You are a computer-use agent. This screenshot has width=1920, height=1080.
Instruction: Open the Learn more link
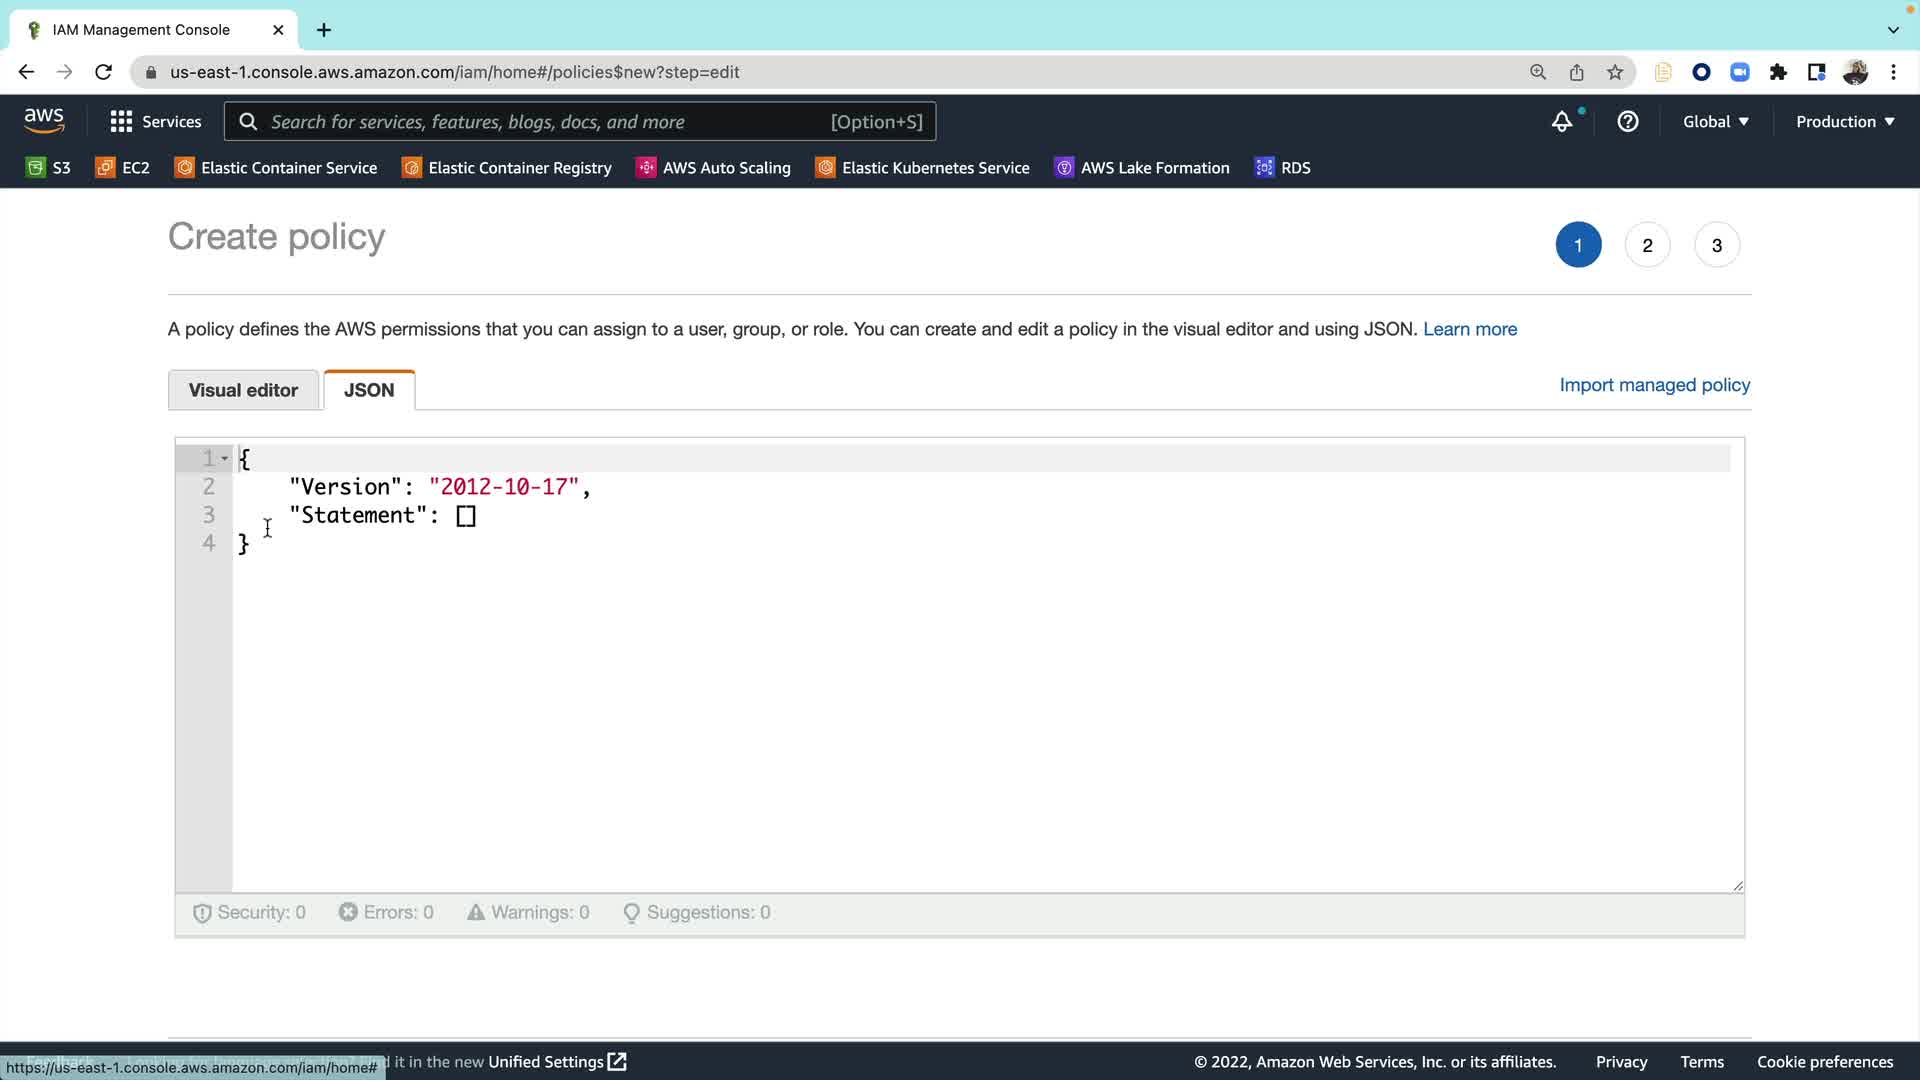(1469, 329)
